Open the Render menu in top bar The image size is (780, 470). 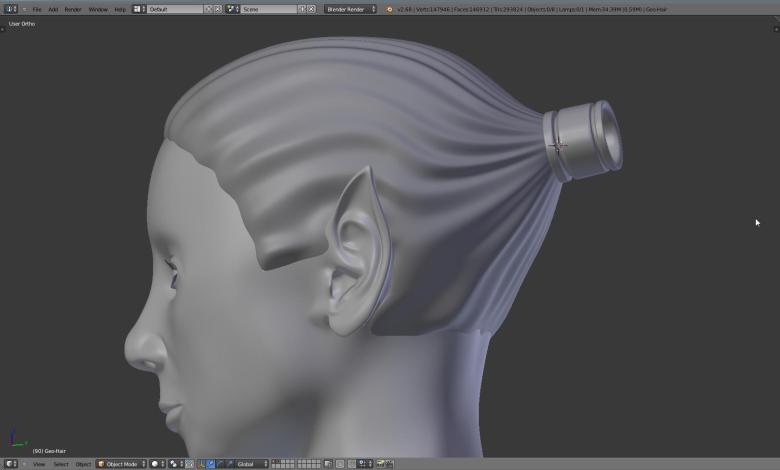73,9
